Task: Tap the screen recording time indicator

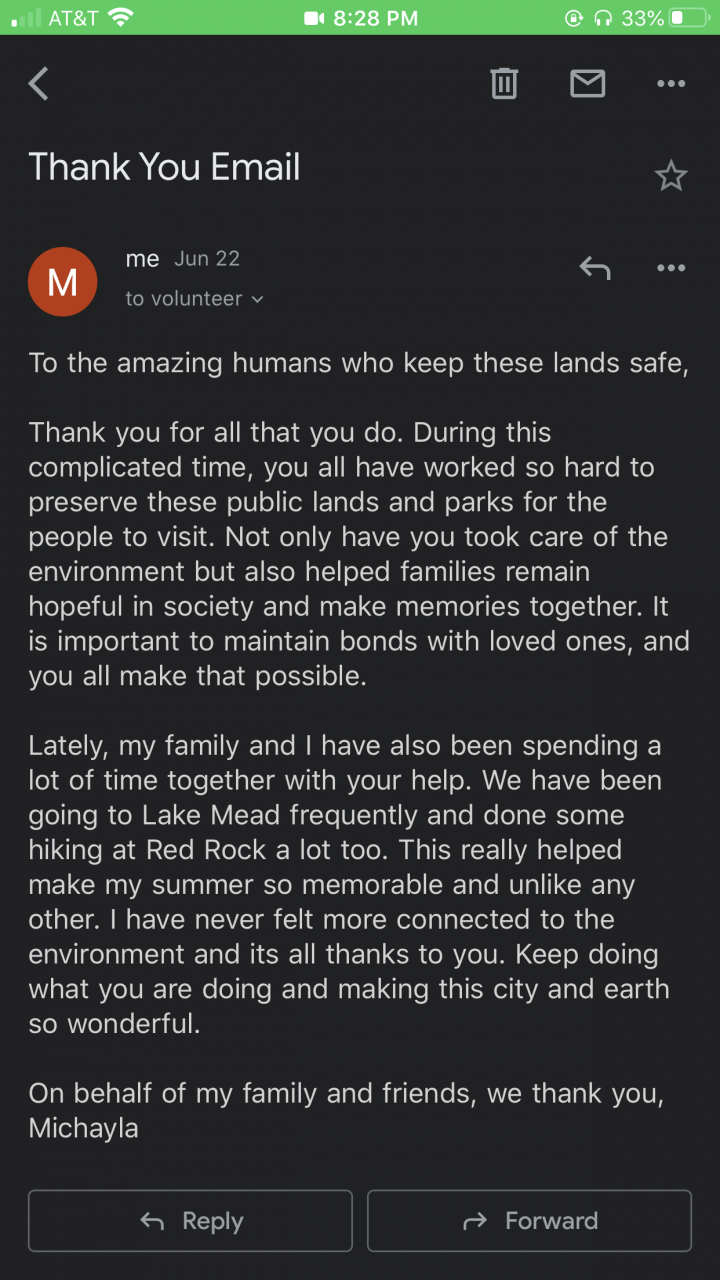Action: (x=360, y=18)
